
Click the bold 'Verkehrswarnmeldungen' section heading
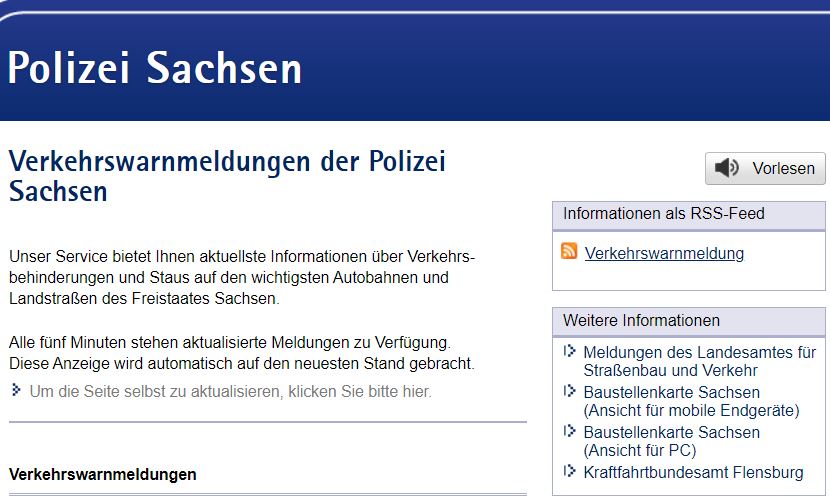[103, 474]
